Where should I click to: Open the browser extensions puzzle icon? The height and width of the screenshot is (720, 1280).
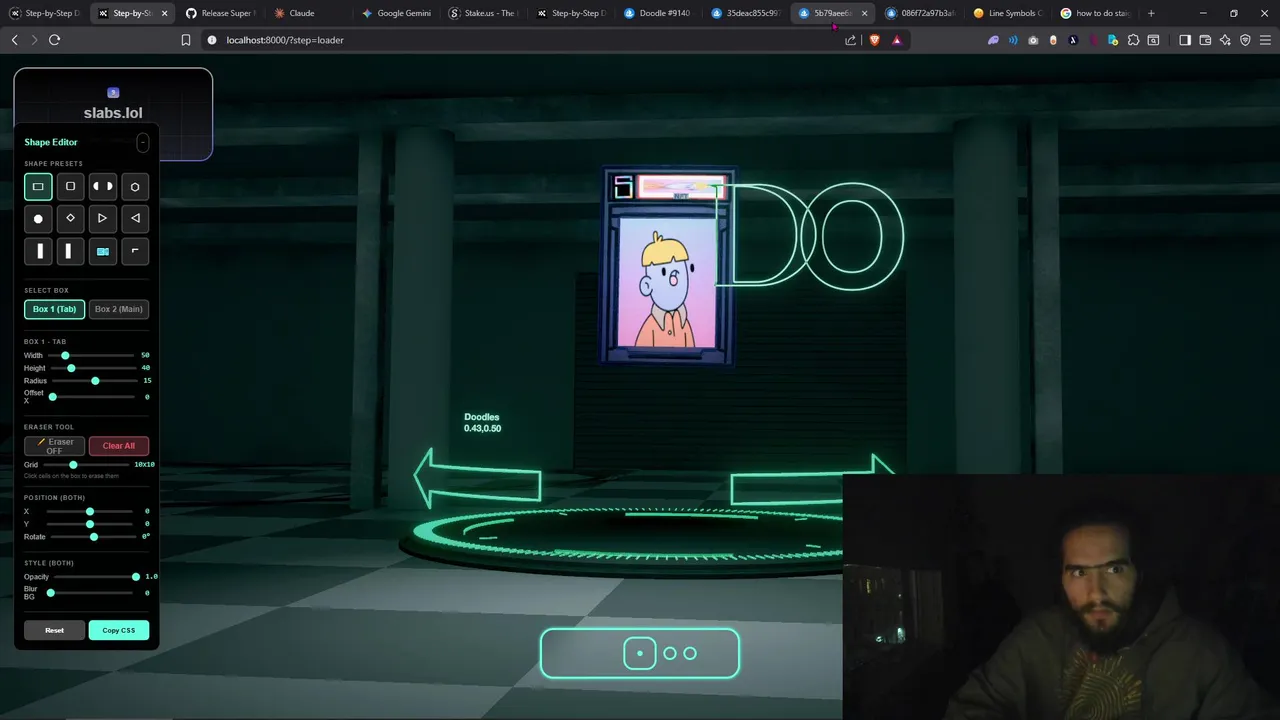1133,40
